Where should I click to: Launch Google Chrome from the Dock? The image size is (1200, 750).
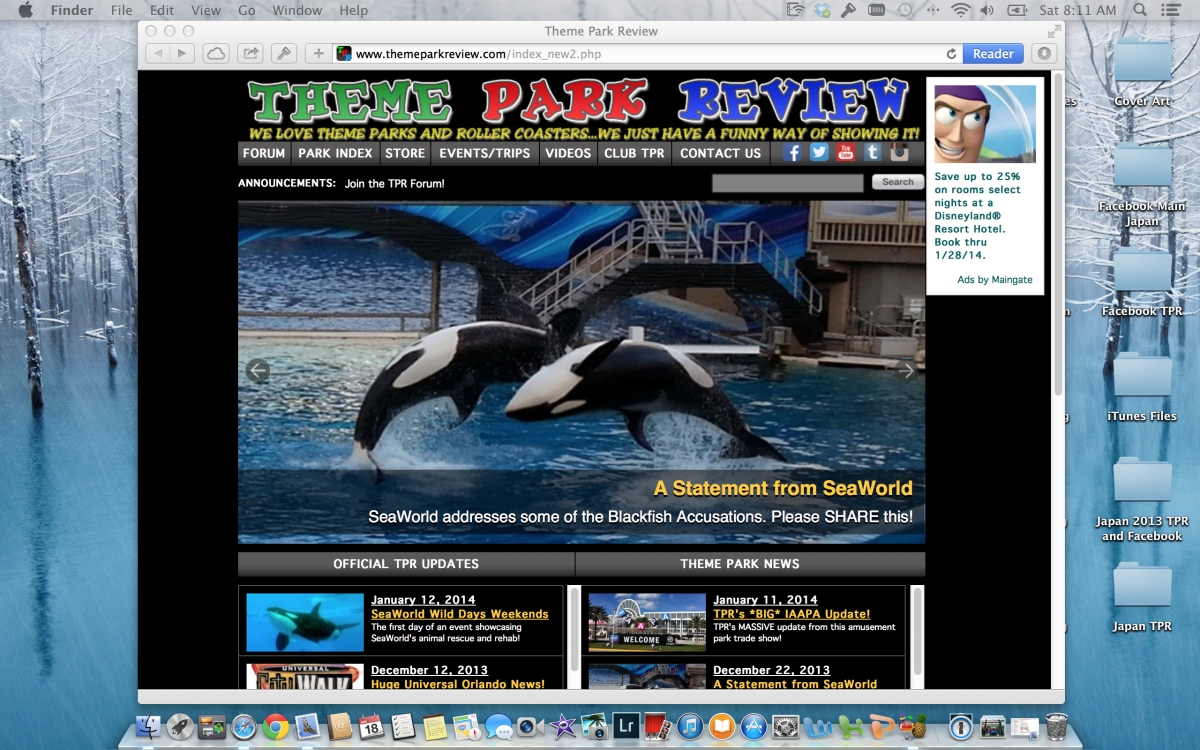276,727
